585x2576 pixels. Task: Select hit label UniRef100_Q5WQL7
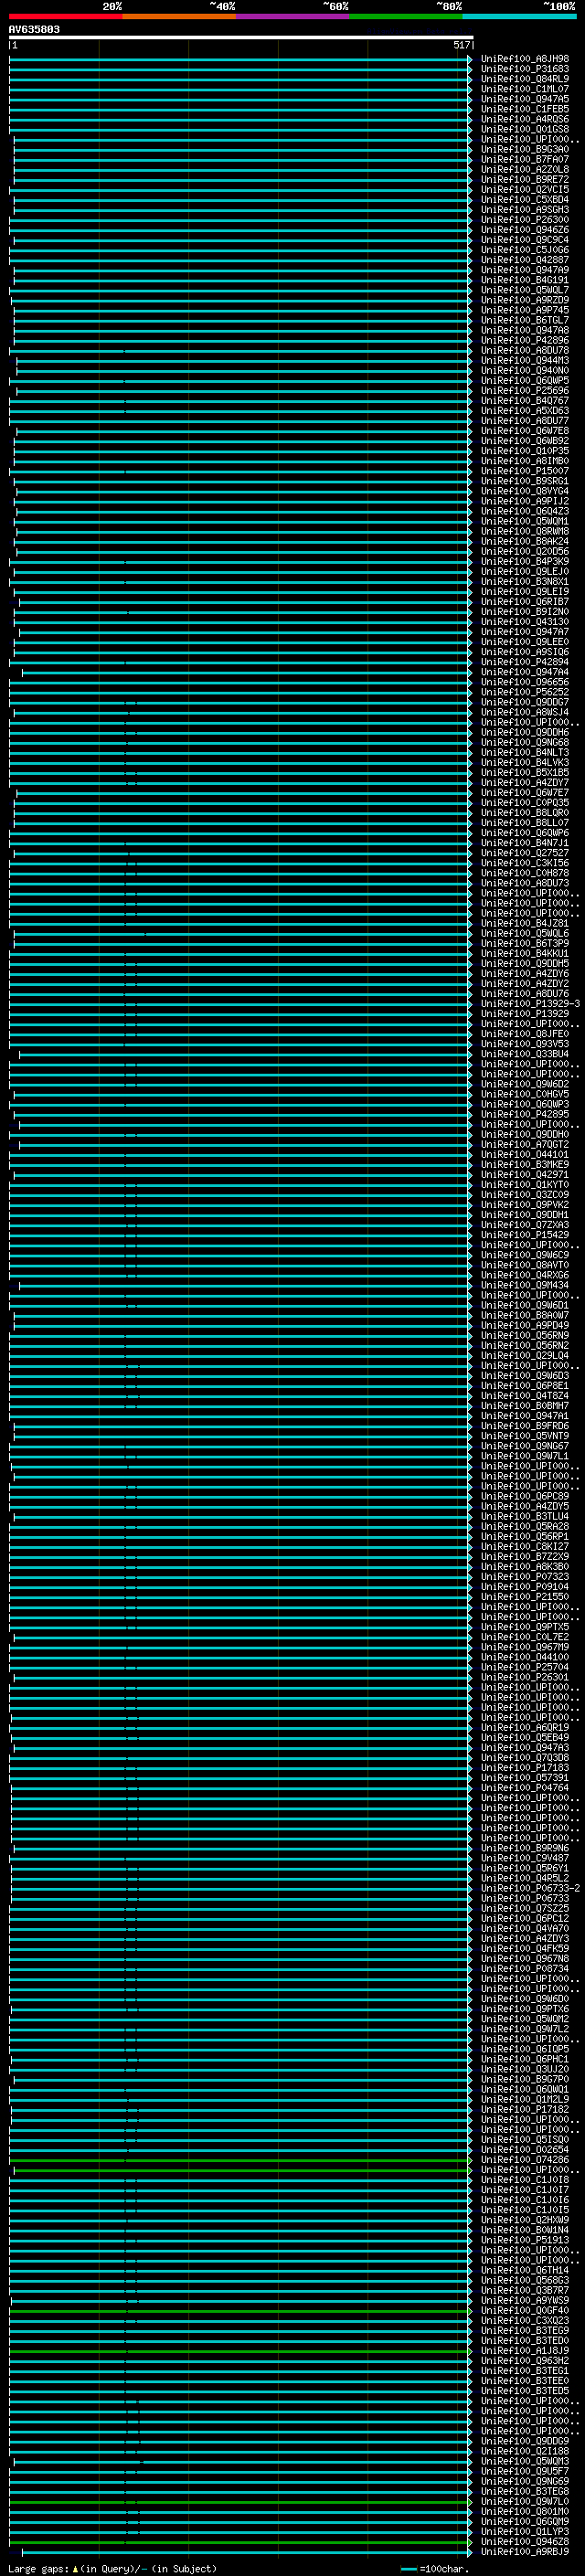tap(524, 290)
